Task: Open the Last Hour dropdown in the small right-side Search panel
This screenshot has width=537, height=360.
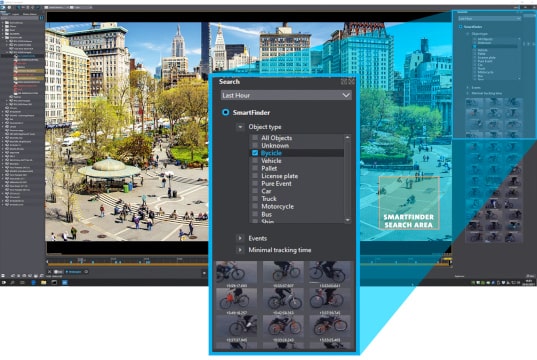Action: [490, 18]
